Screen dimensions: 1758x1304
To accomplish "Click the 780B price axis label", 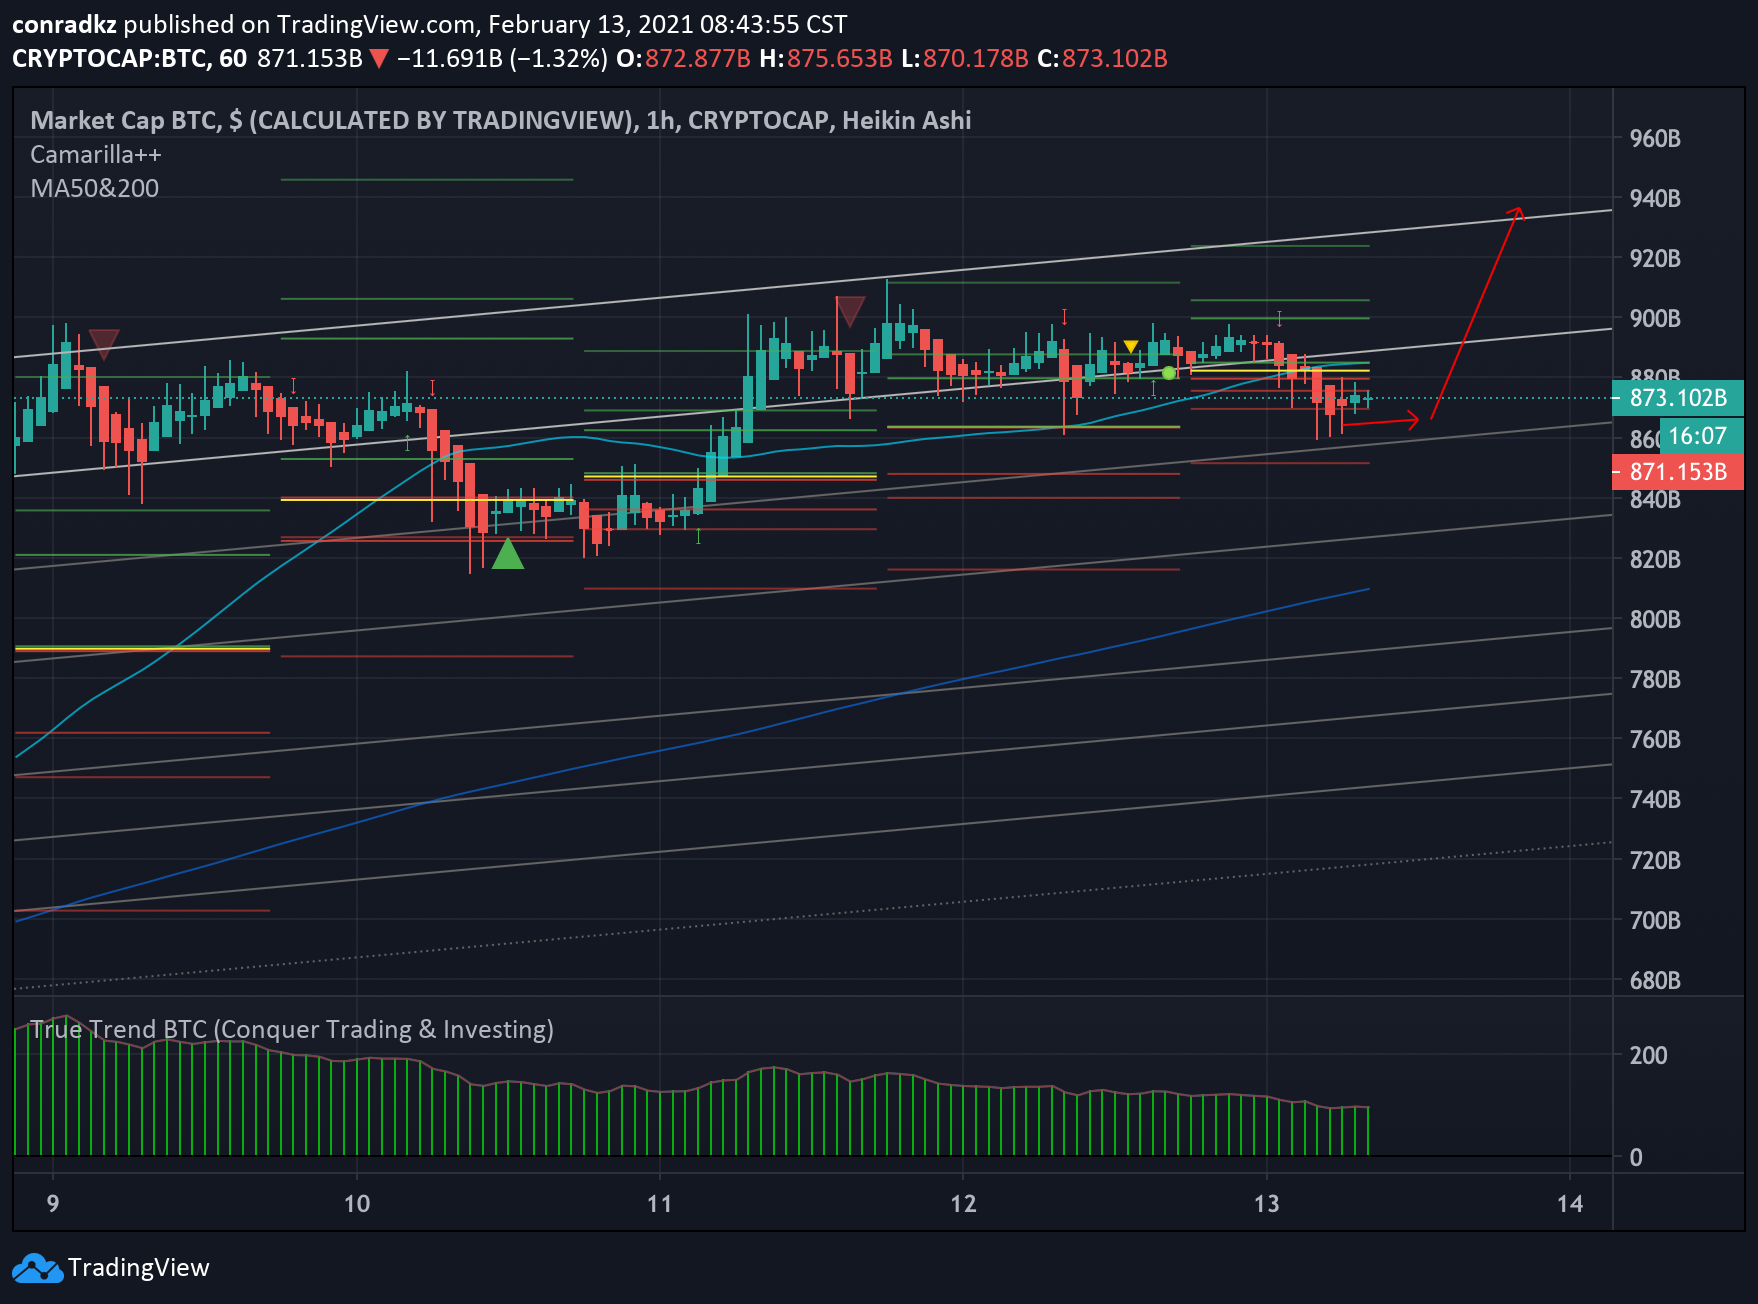I will pyautogui.click(x=1655, y=680).
